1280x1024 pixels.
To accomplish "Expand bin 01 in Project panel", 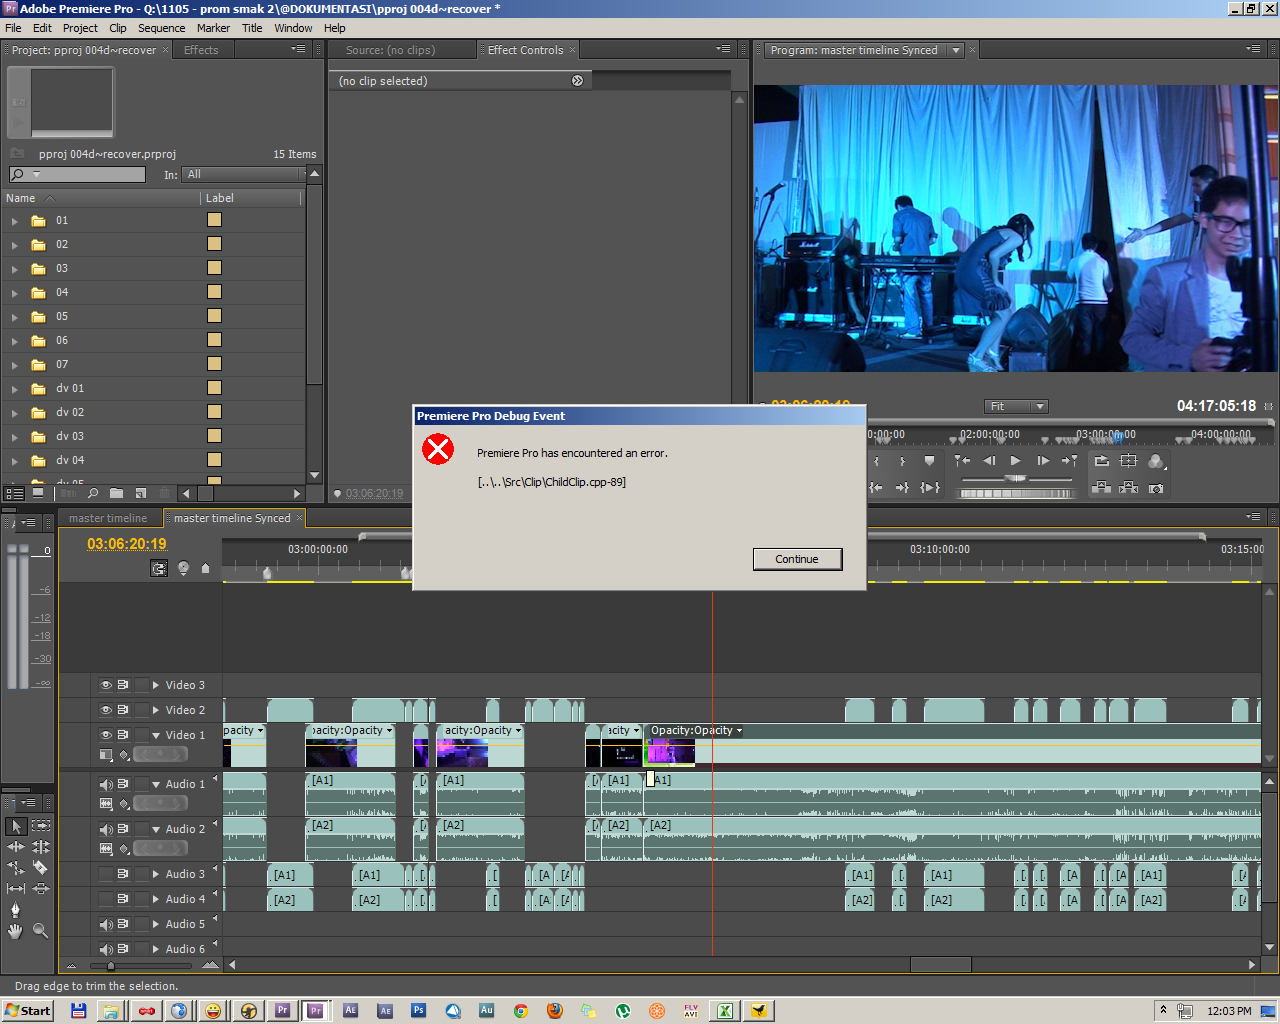I will (x=14, y=221).
